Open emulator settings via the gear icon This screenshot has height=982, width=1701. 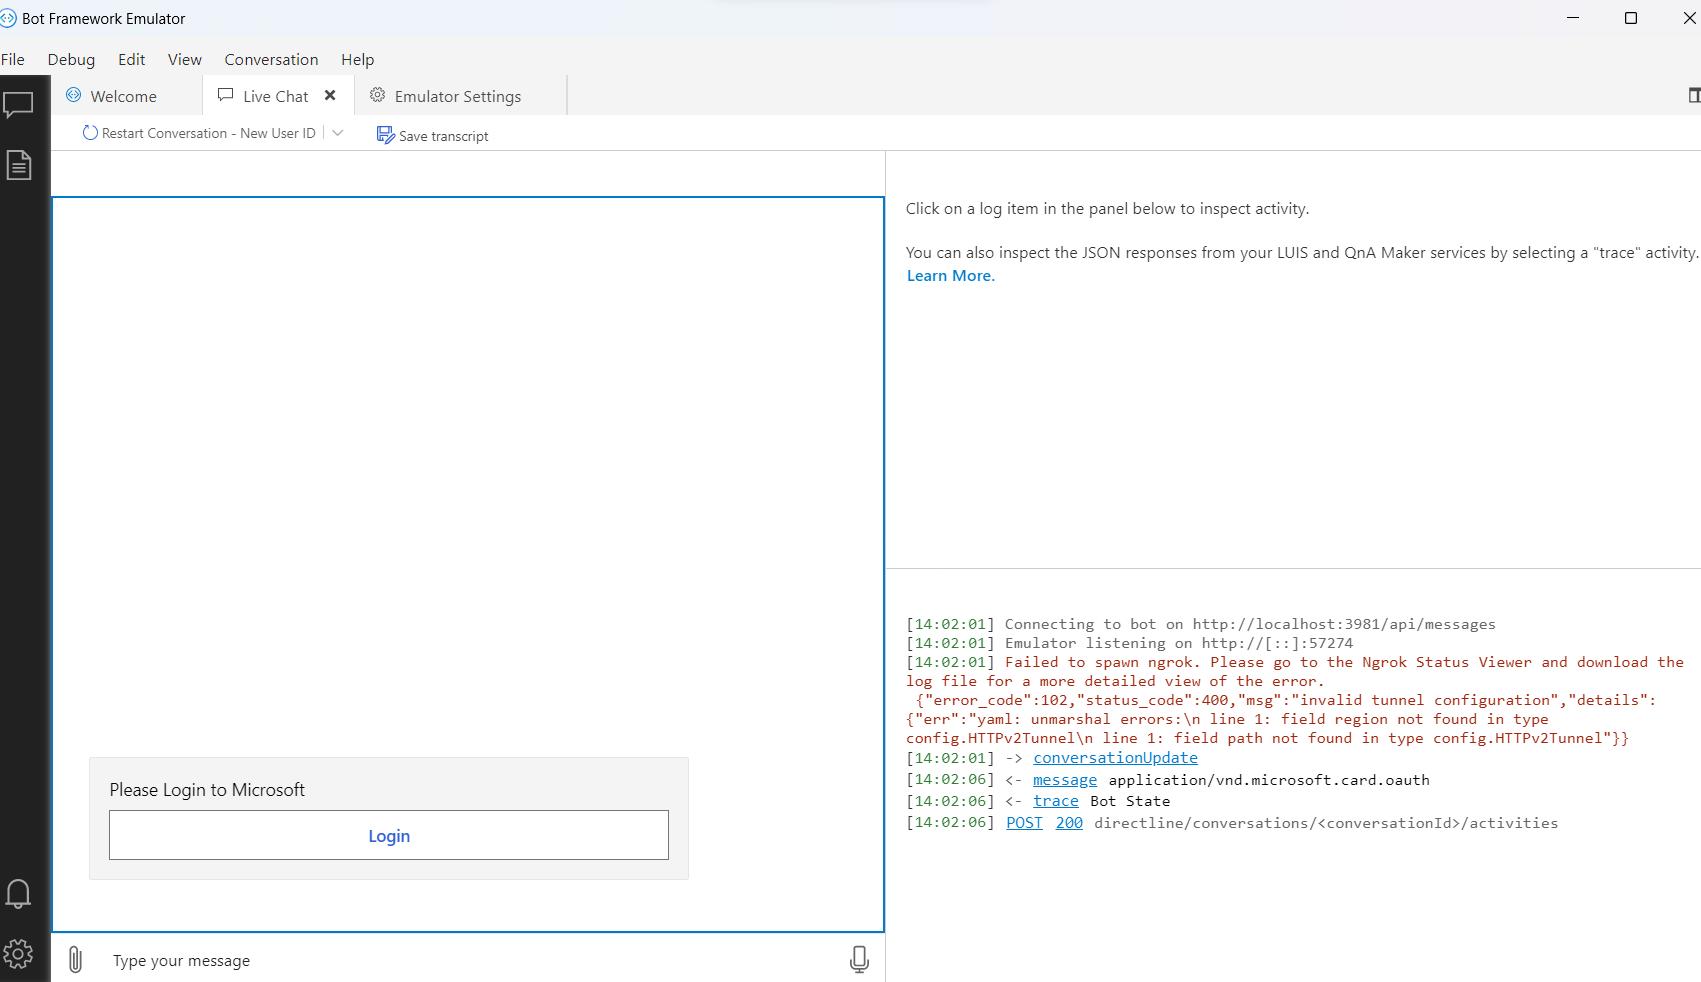(18, 953)
